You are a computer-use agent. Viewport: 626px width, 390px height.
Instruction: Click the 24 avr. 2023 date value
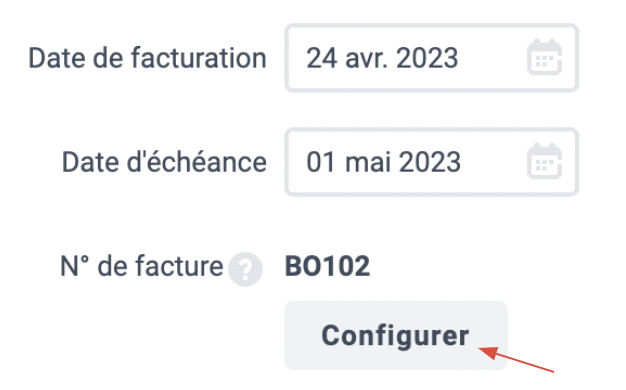(x=382, y=58)
